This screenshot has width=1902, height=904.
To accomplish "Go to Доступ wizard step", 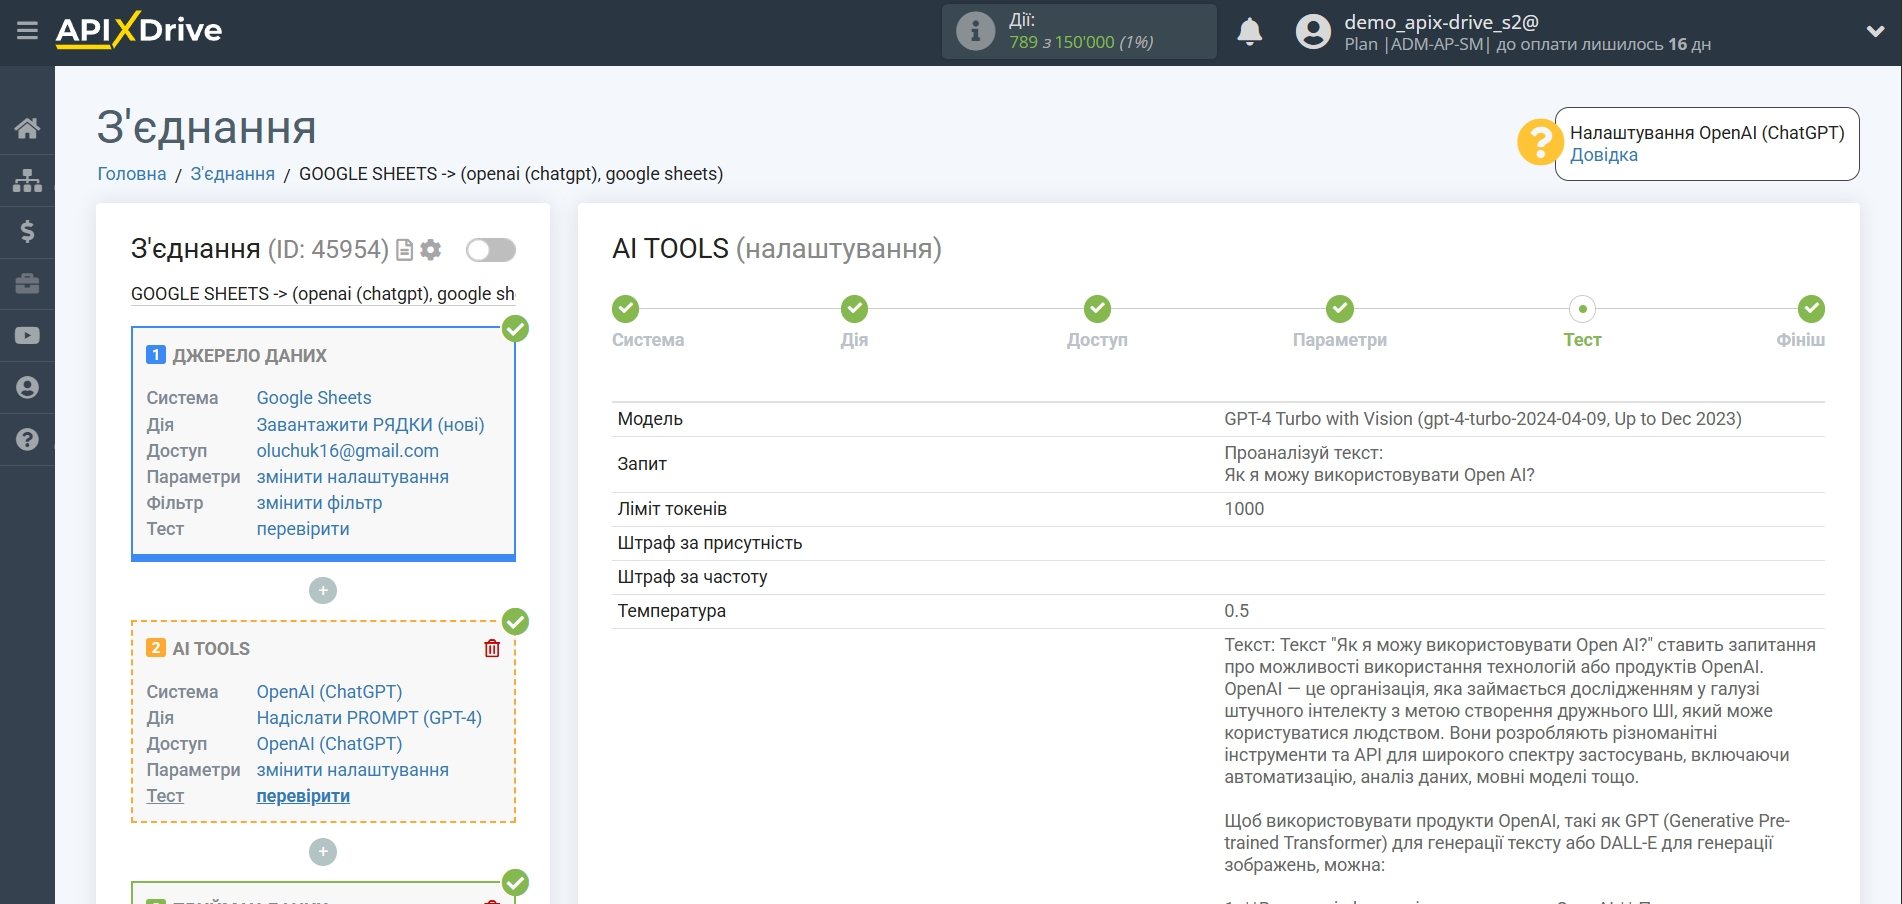I will click(1097, 309).
